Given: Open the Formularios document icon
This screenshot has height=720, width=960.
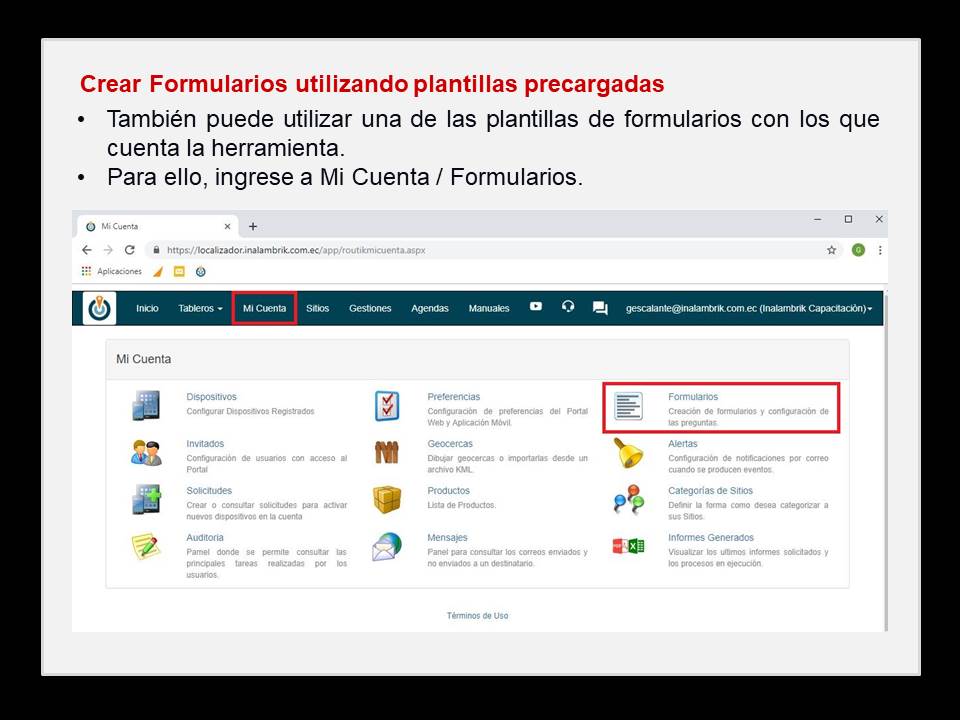Looking at the screenshot, I should (x=628, y=406).
